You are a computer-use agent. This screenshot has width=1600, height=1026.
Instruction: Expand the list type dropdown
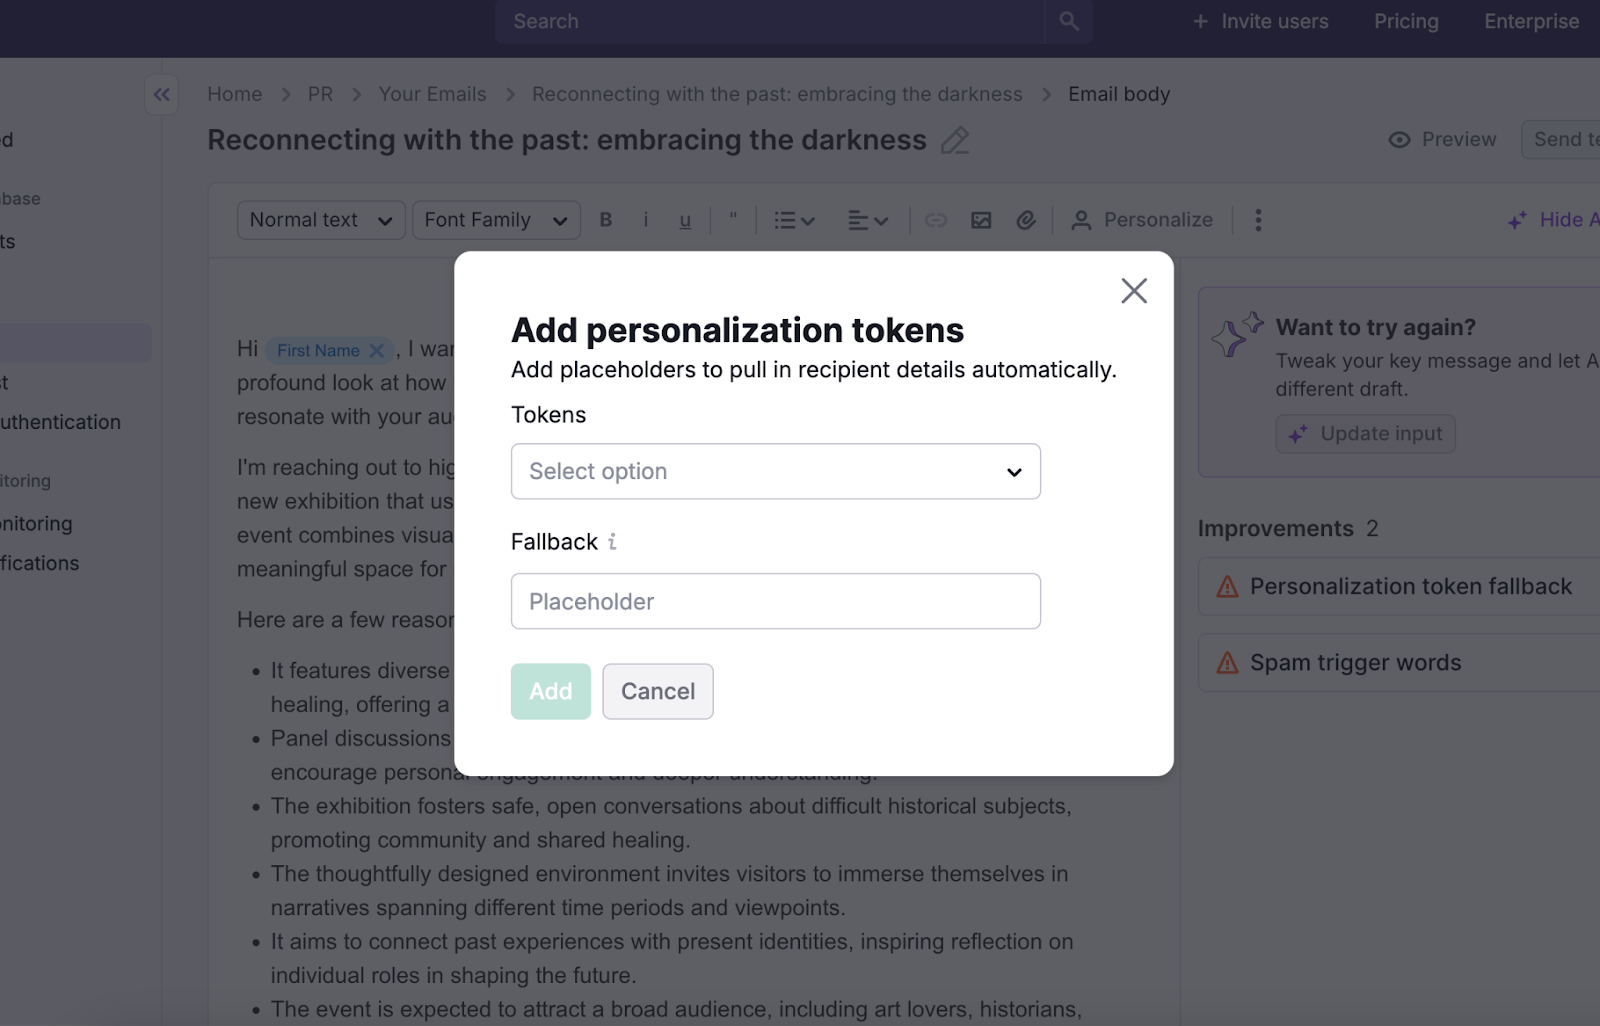point(794,220)
